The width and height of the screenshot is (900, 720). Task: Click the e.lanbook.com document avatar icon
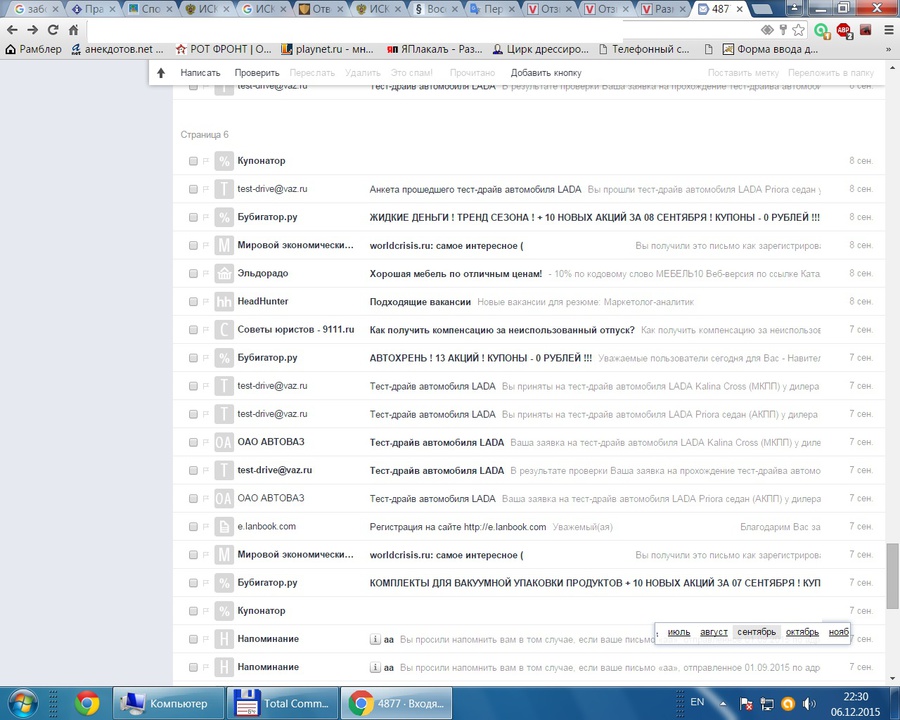click(223, 527)
